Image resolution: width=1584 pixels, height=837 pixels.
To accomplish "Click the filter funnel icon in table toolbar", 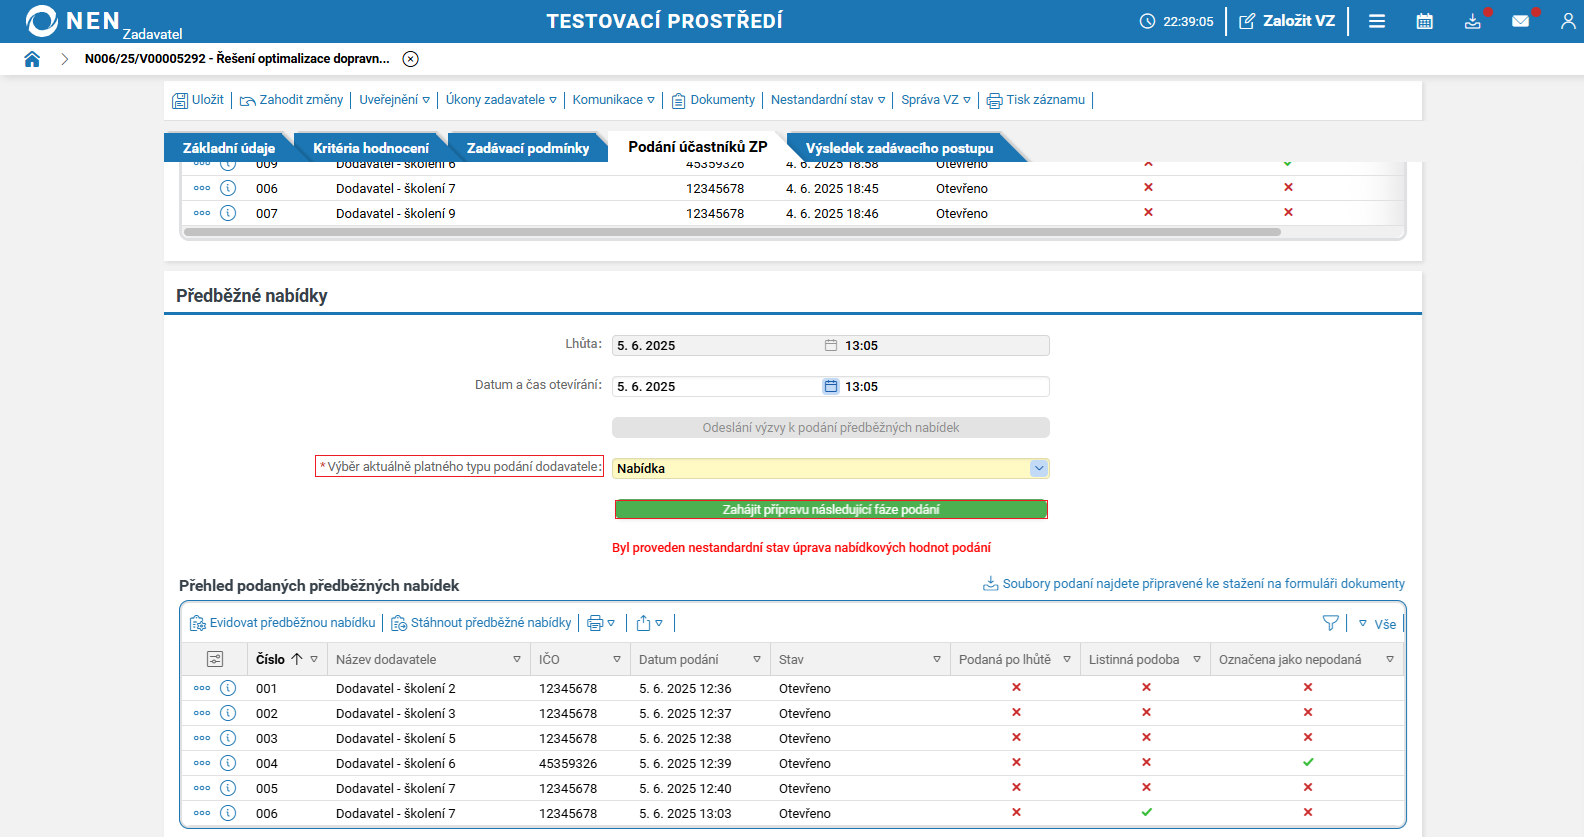I will click(1331, 623).
